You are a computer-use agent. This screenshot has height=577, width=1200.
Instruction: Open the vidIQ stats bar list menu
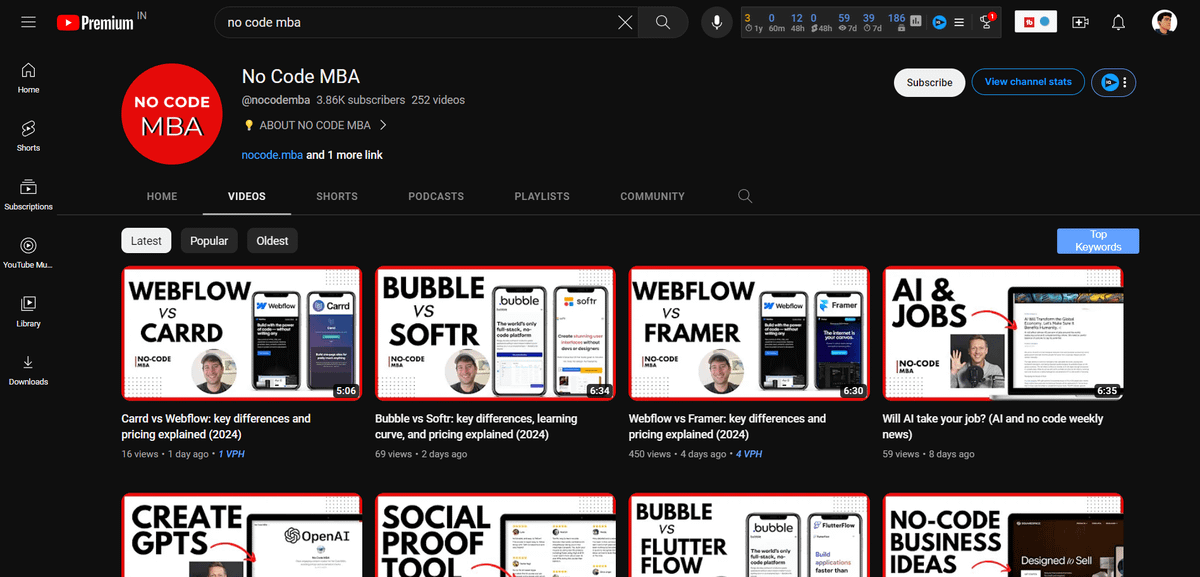click(959, 22)
